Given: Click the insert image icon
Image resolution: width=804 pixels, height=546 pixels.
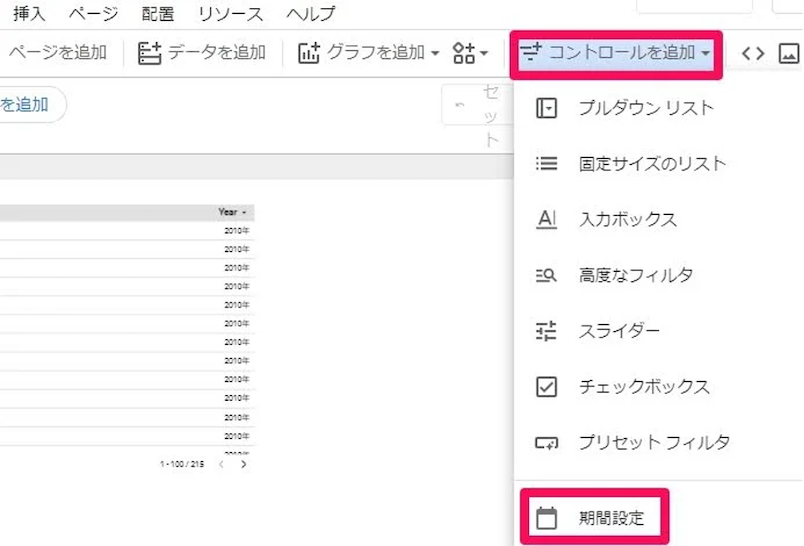Looking at the screenshot, I should click(x=789, y=53).
